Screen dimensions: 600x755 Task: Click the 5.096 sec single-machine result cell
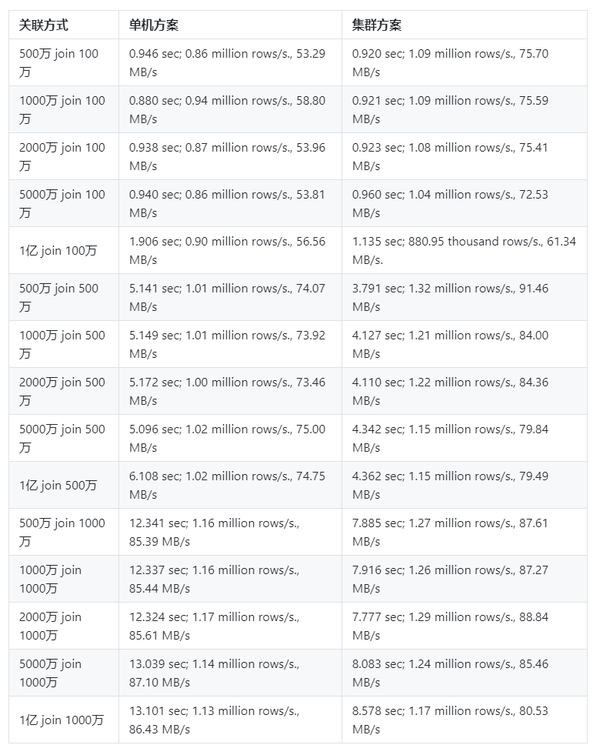(x=227, y=438)
